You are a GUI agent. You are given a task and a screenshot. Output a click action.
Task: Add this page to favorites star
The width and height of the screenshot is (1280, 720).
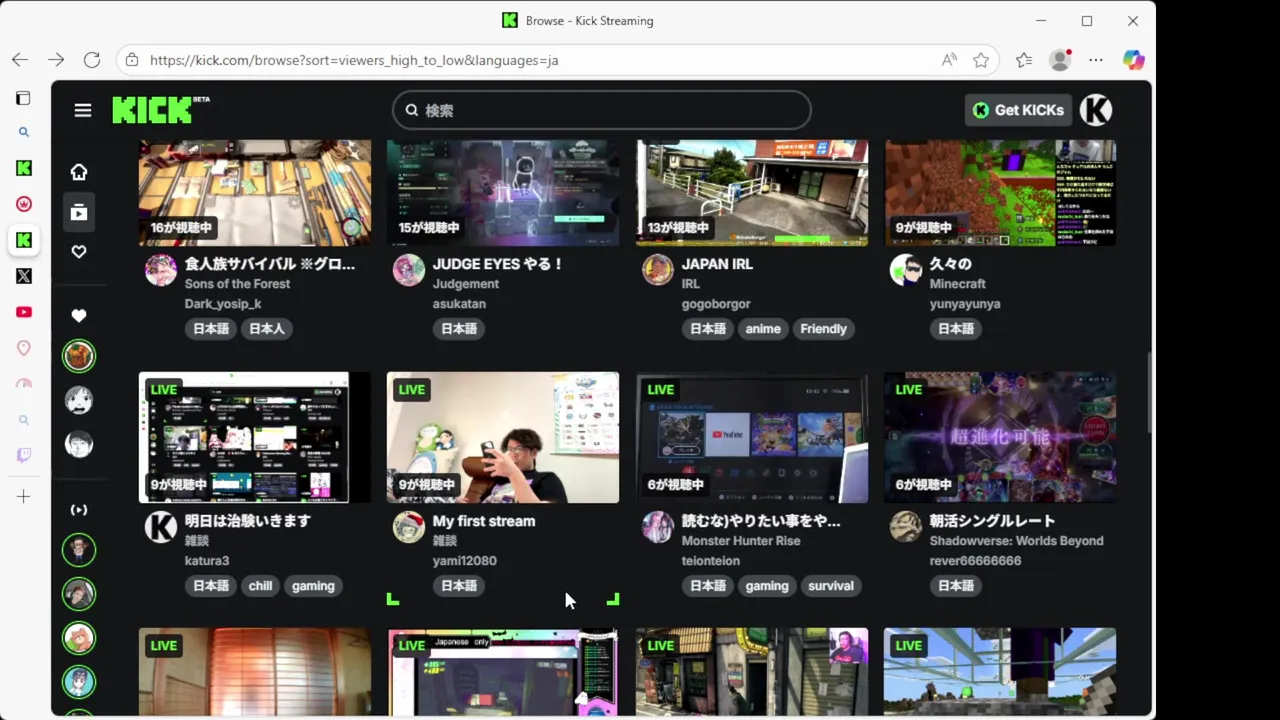pyautogui.click(x=981, y=60)
